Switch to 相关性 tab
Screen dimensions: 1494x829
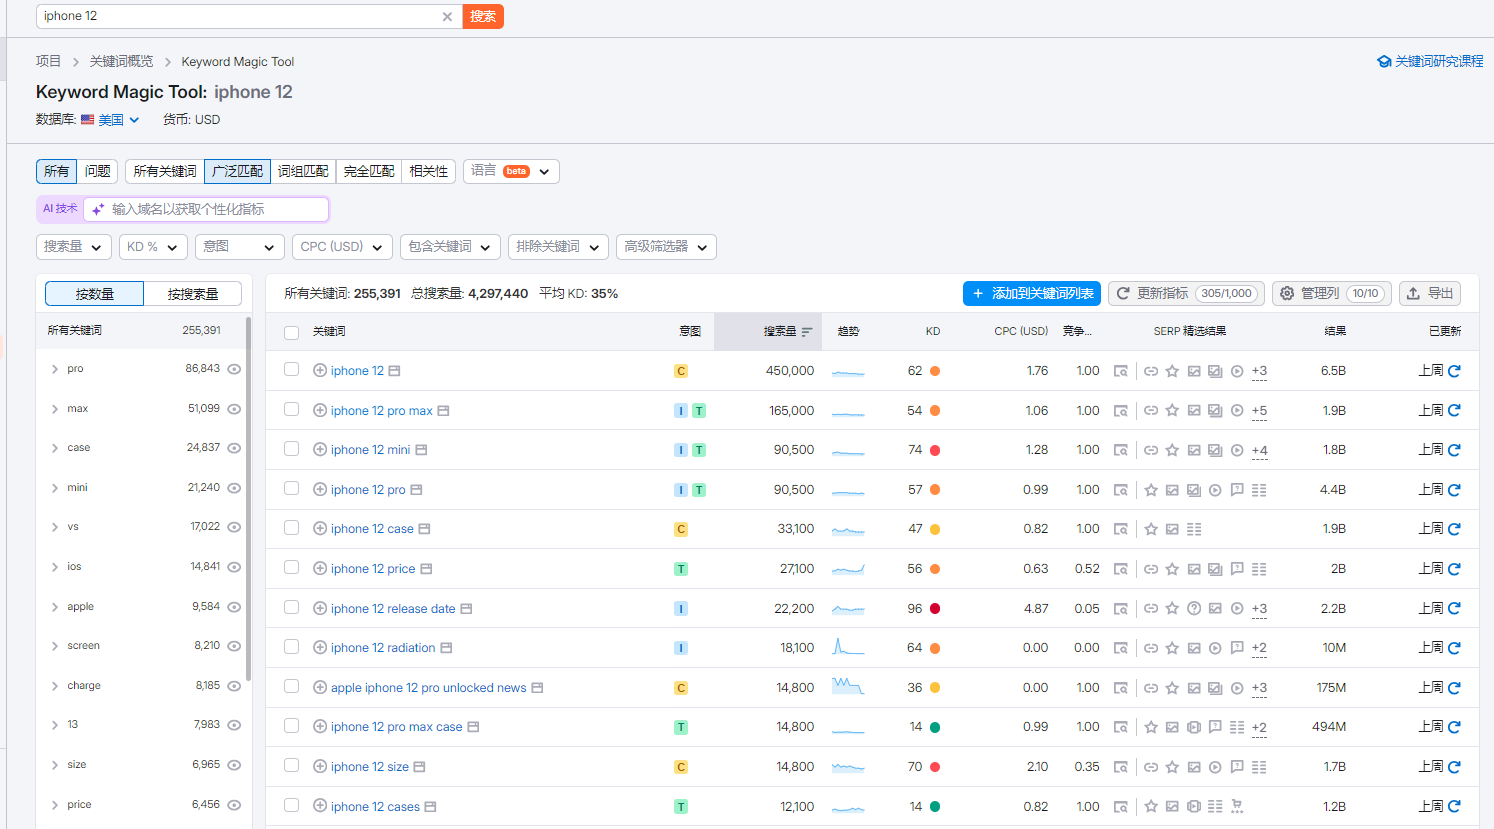pos(429,172)
